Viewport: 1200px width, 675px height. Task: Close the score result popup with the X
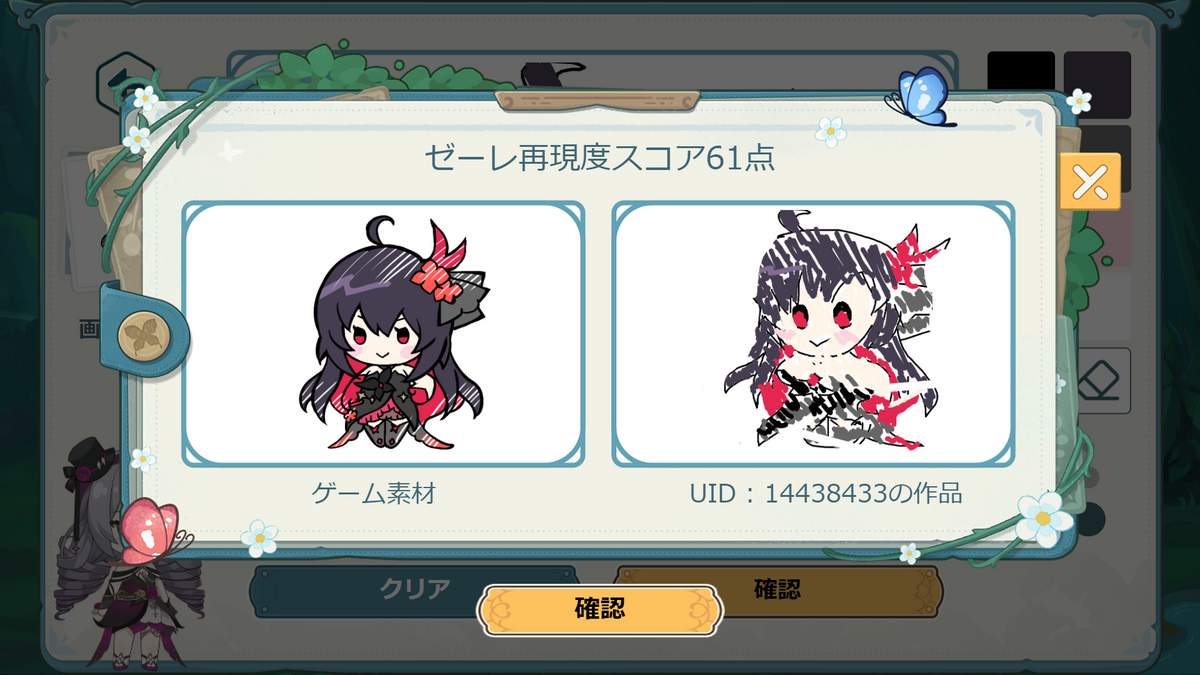[x=1090, y=181]
